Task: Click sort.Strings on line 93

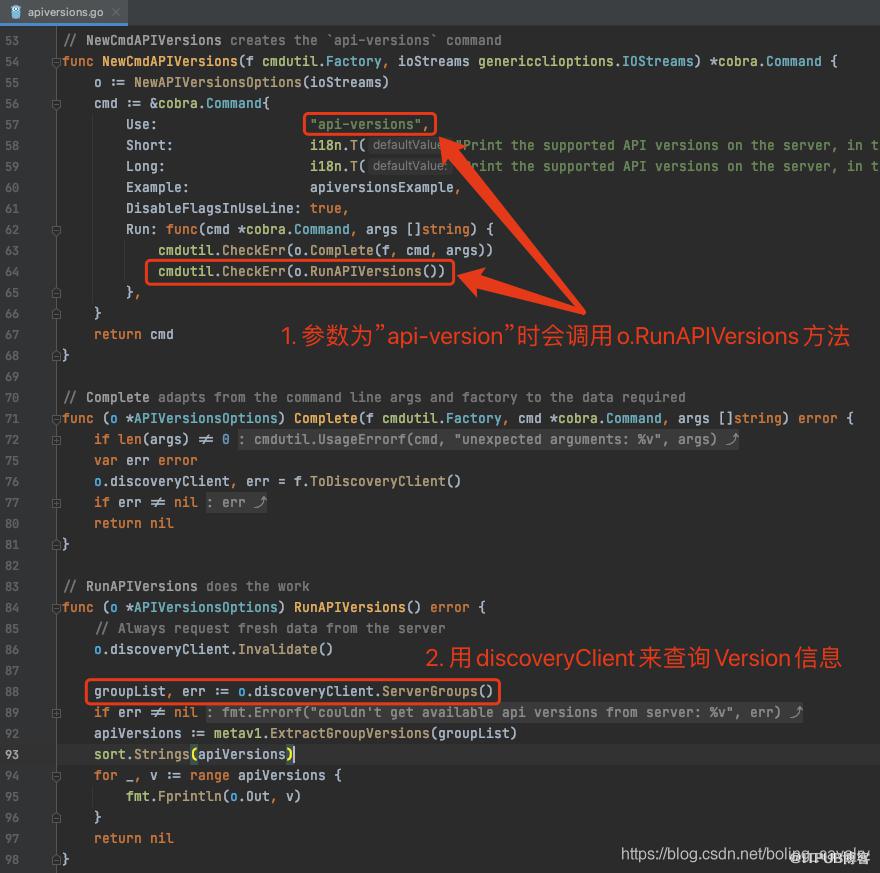Action: (x=141, y=755)
